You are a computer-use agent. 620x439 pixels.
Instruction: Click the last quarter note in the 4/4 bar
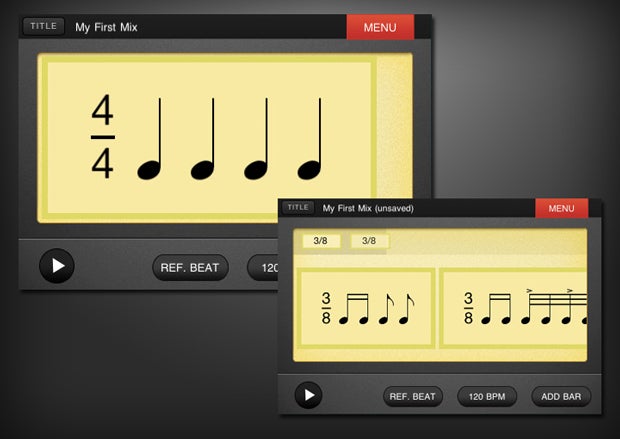point(310,138)
